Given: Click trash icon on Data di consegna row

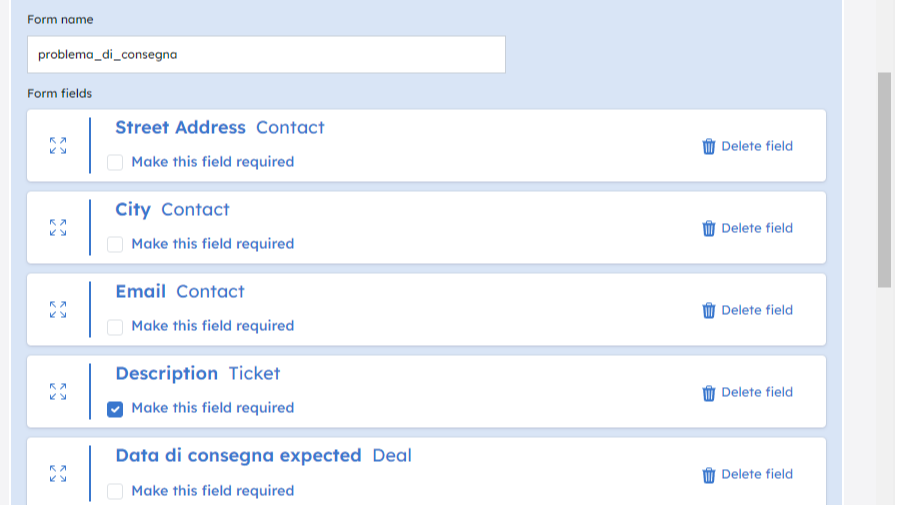Looking at the screenshot, I should (709, 474).
